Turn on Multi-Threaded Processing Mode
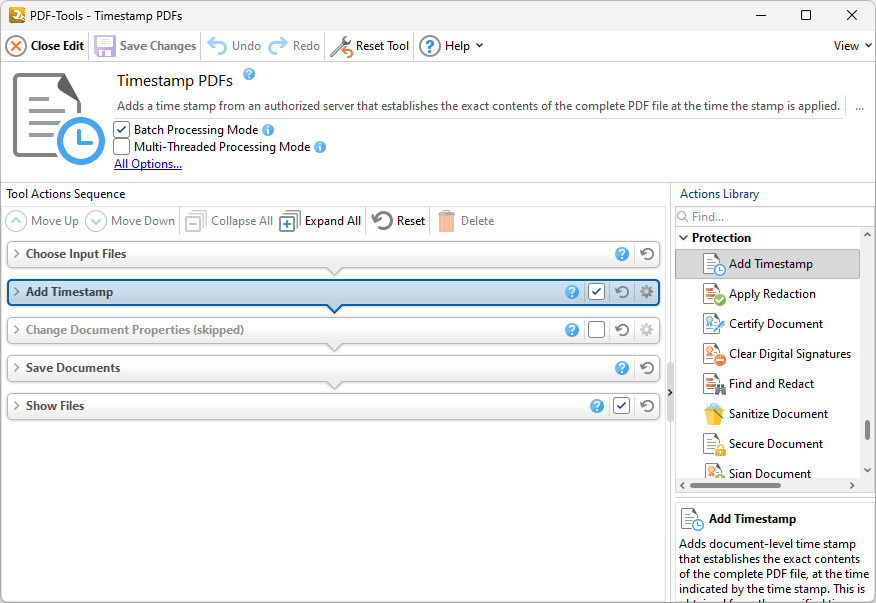Image resolution: width=876 pixels, height=603 pixels. [x=121, y=147]
